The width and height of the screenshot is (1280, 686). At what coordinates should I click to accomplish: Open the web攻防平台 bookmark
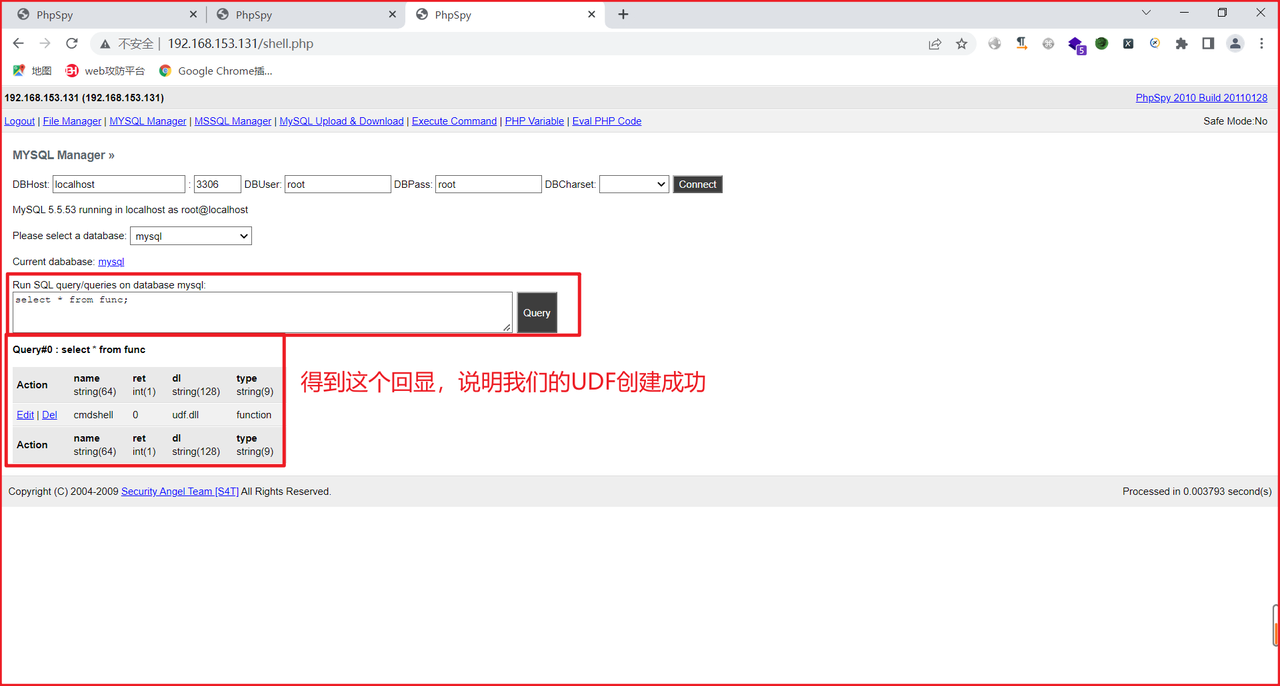click(105, 71)
